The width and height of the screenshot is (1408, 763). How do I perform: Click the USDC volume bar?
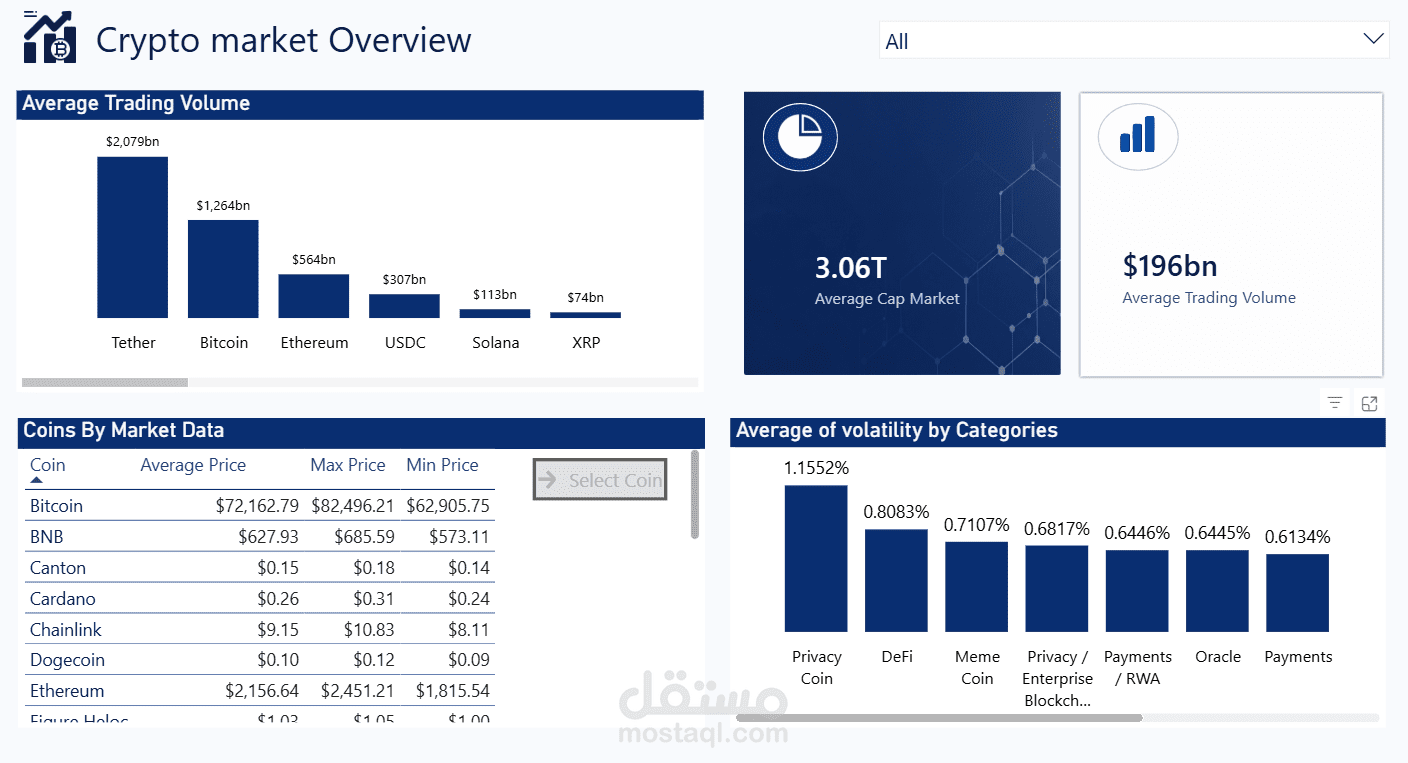(x=404, y=306)
